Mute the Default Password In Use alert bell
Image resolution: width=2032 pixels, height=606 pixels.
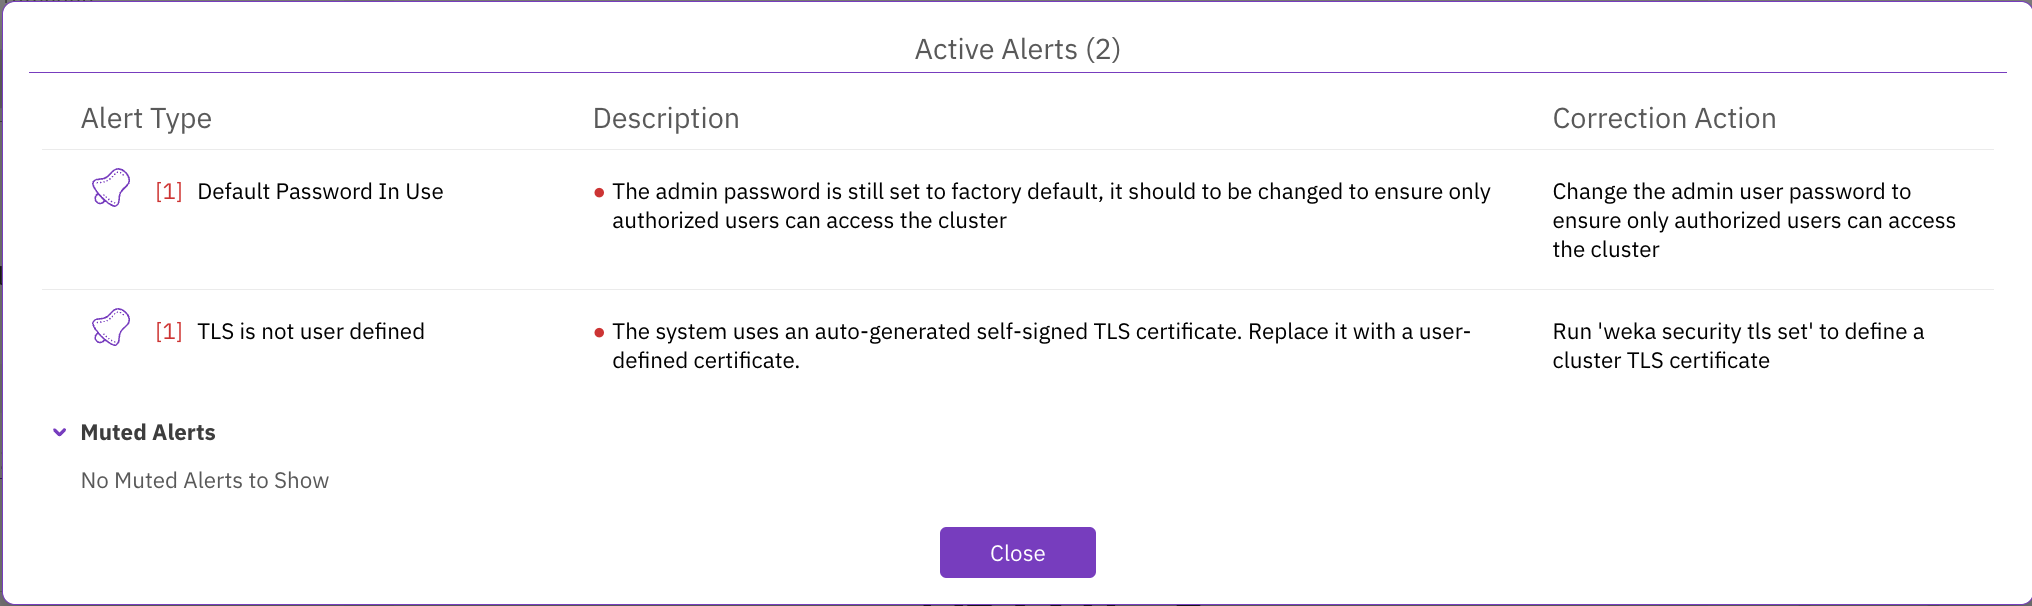(111, 188)
